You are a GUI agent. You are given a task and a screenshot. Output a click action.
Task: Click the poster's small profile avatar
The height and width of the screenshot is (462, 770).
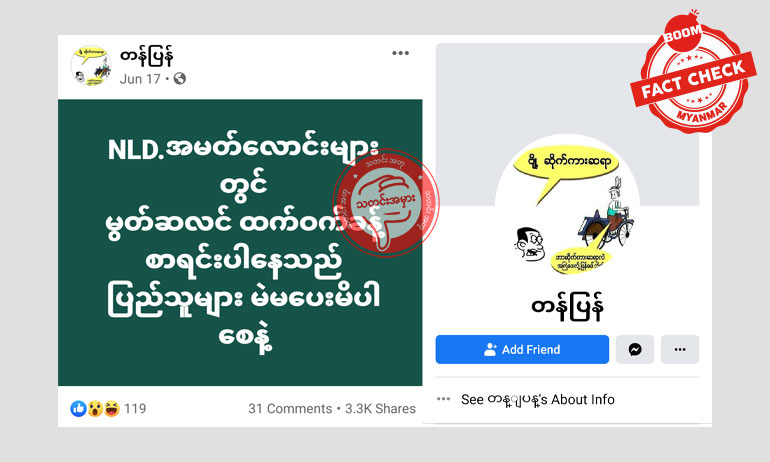coord(91,66)
